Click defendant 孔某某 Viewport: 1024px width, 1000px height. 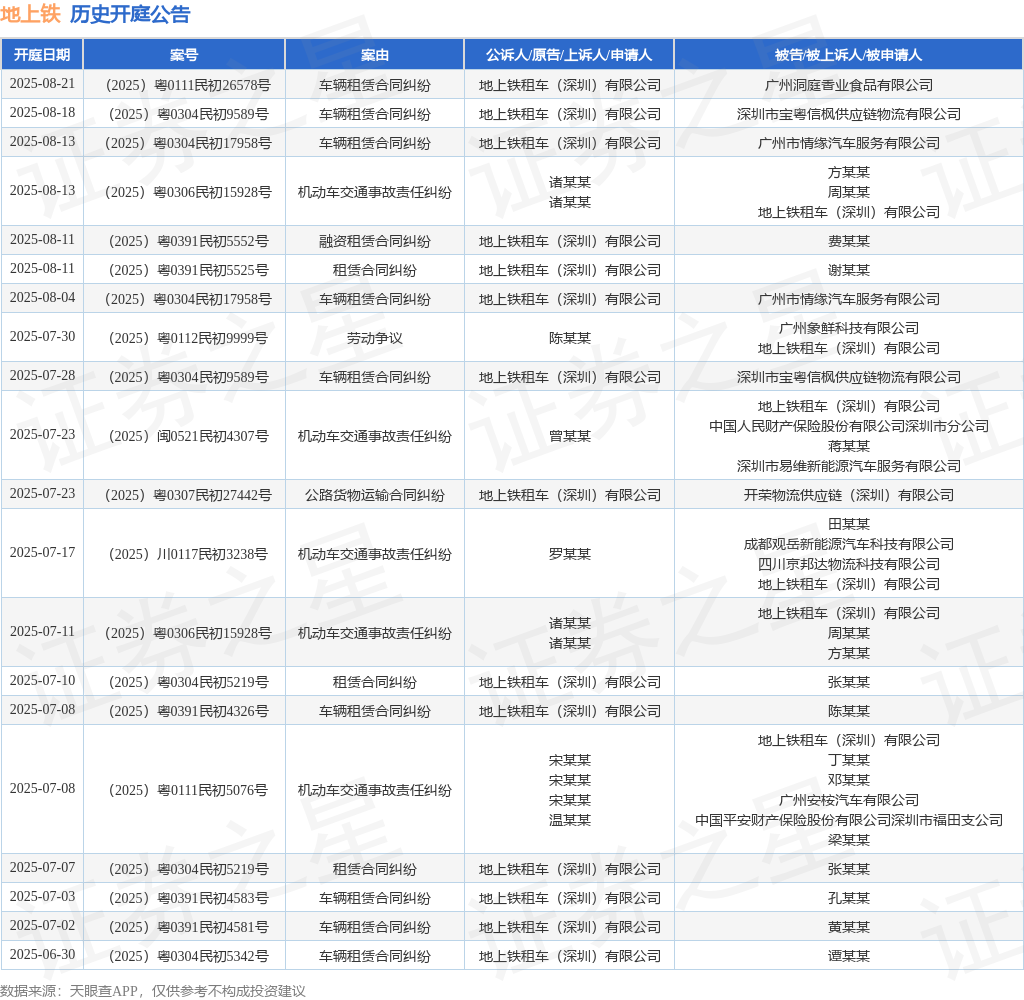click(848, 897)
